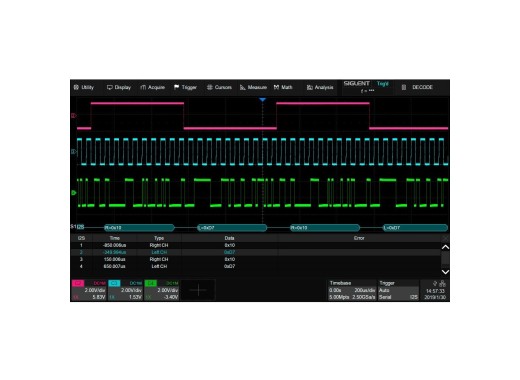Move decode list down with arrow
This screenshot has width=520, height=380.
(x=445, y=272)
